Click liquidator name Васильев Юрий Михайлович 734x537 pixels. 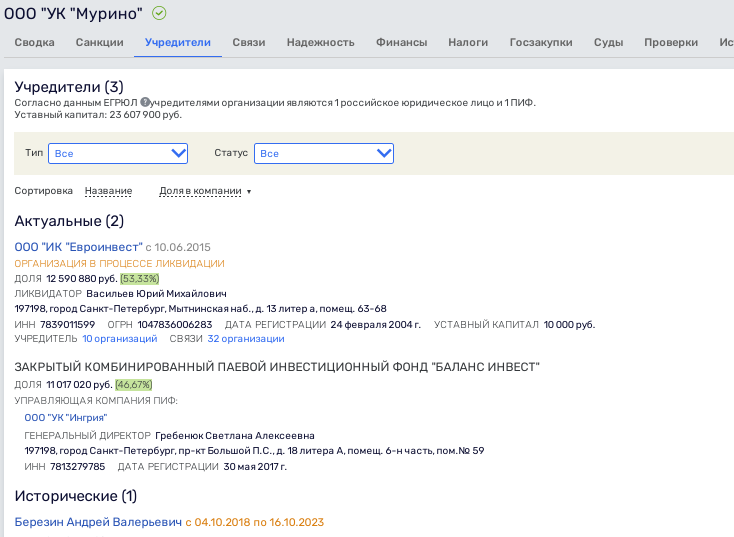click(156, 294)
